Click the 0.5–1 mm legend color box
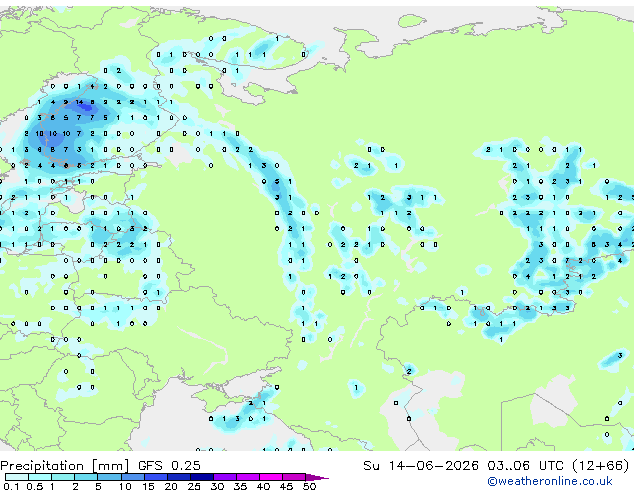Screen dimensions: 634x490 40,477
